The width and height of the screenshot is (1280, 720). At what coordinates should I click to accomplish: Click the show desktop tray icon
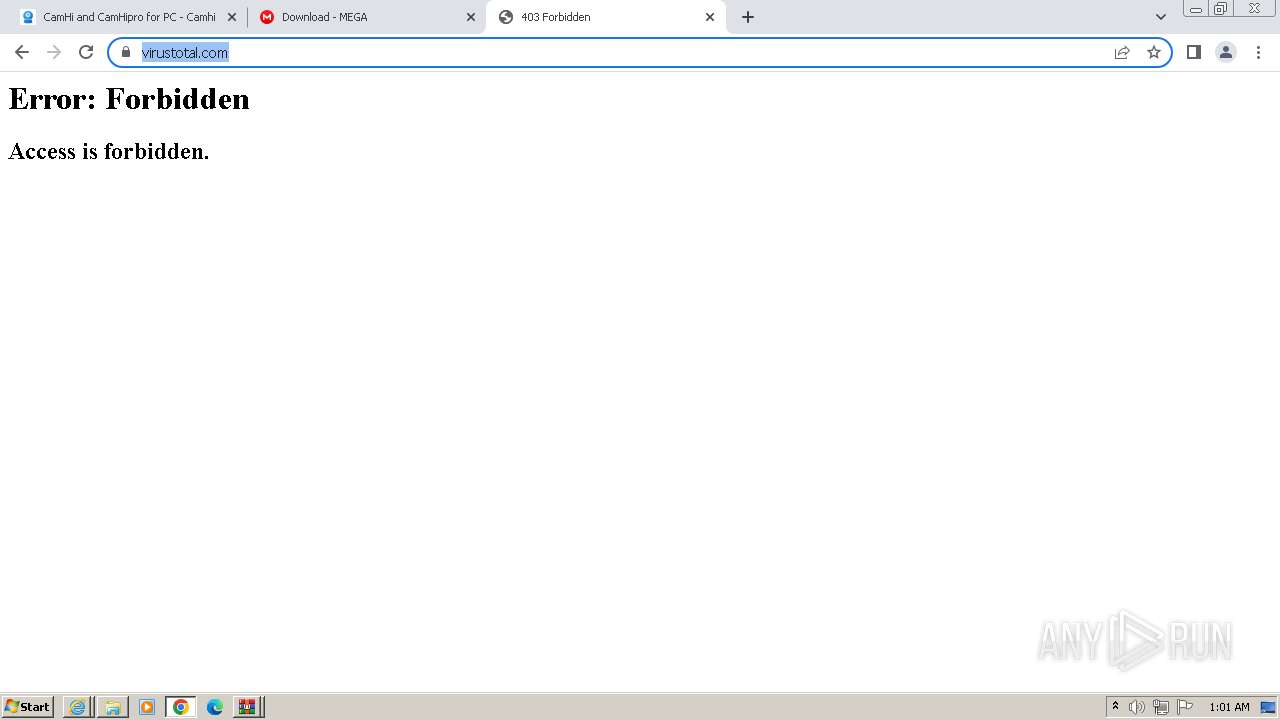1268,707
